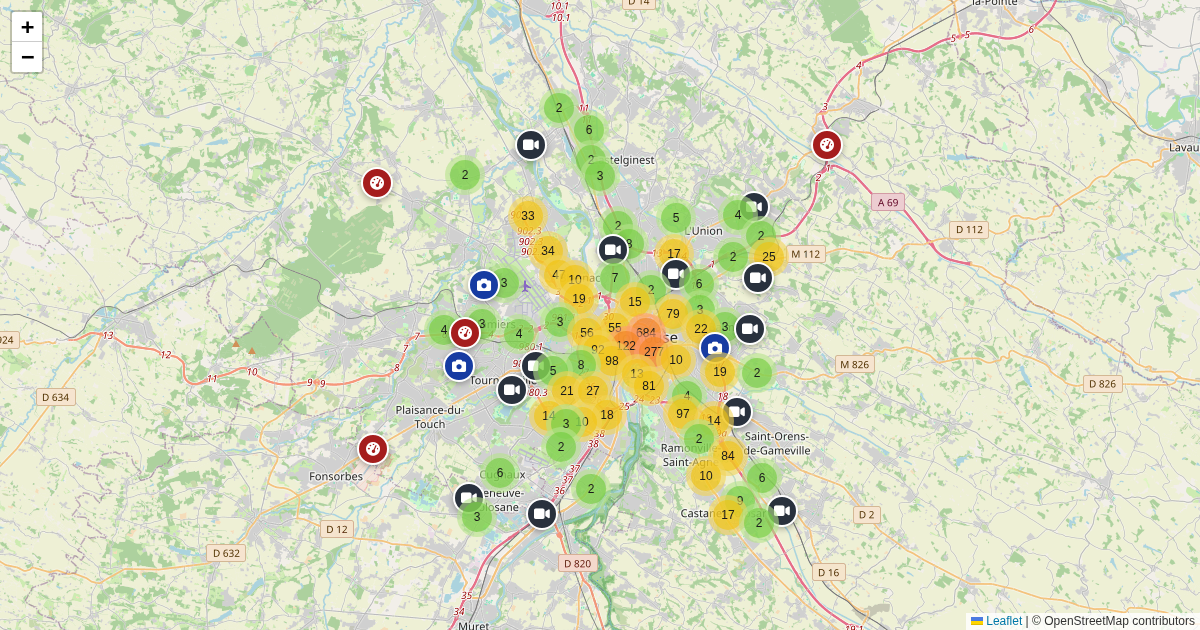The width and height of the screenshot is (1200, 630).
Task: Expand the yellow cluster labeled 18
Action: click(607, 415)
